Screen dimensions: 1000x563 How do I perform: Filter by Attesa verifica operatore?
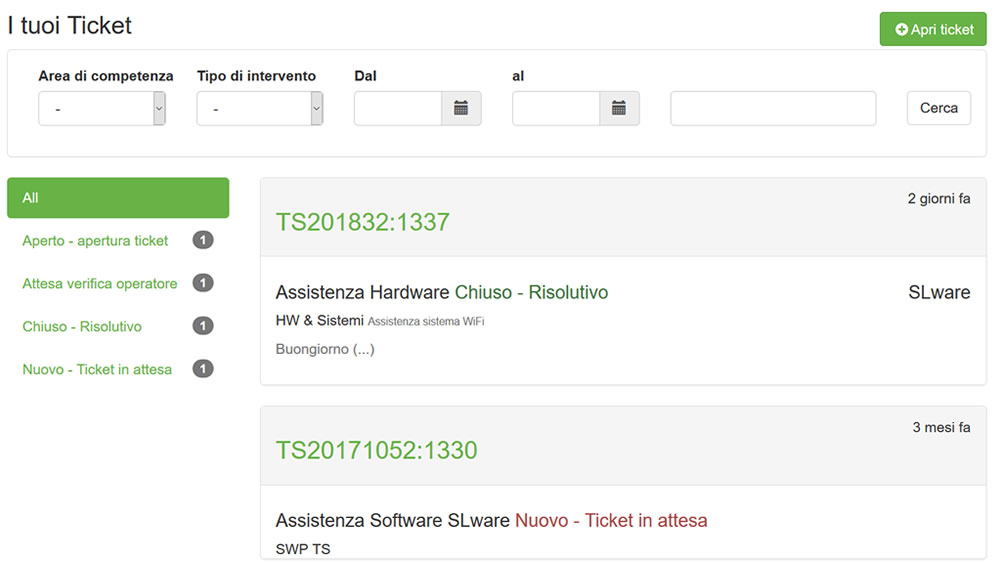(100, 284)
